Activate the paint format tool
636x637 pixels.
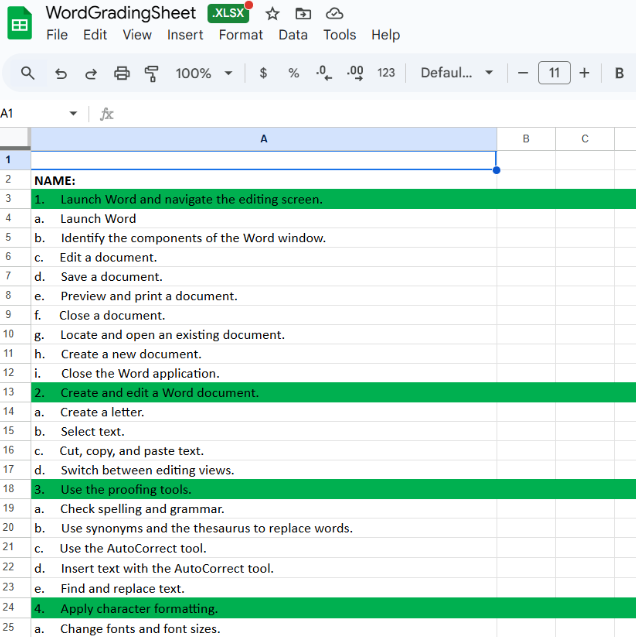[x=151, y=74]
